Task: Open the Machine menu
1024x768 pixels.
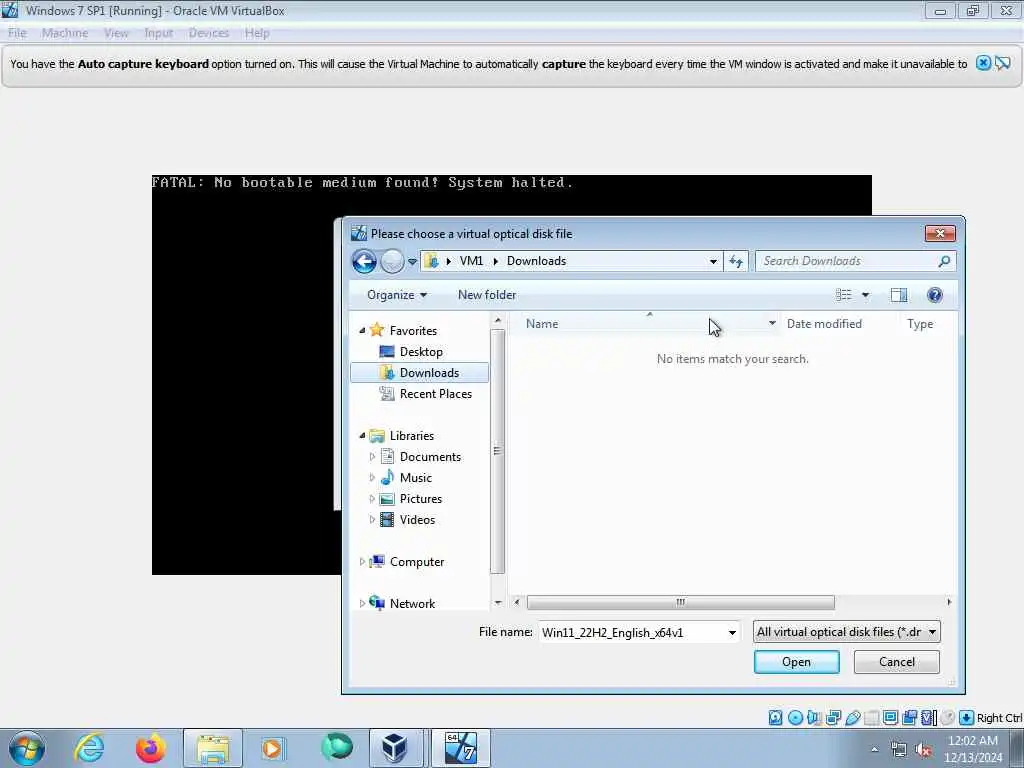Action: (x=65, y=33)
